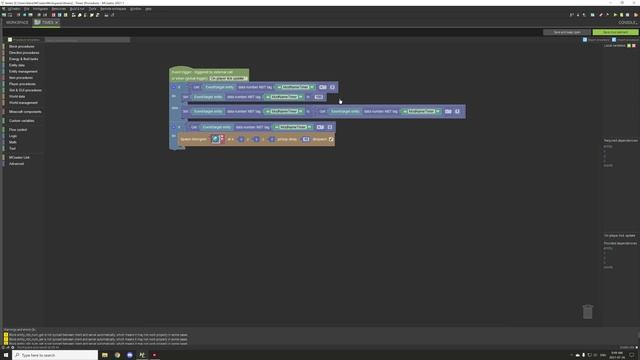Open the Direction procedures category

tap(24, 53)
